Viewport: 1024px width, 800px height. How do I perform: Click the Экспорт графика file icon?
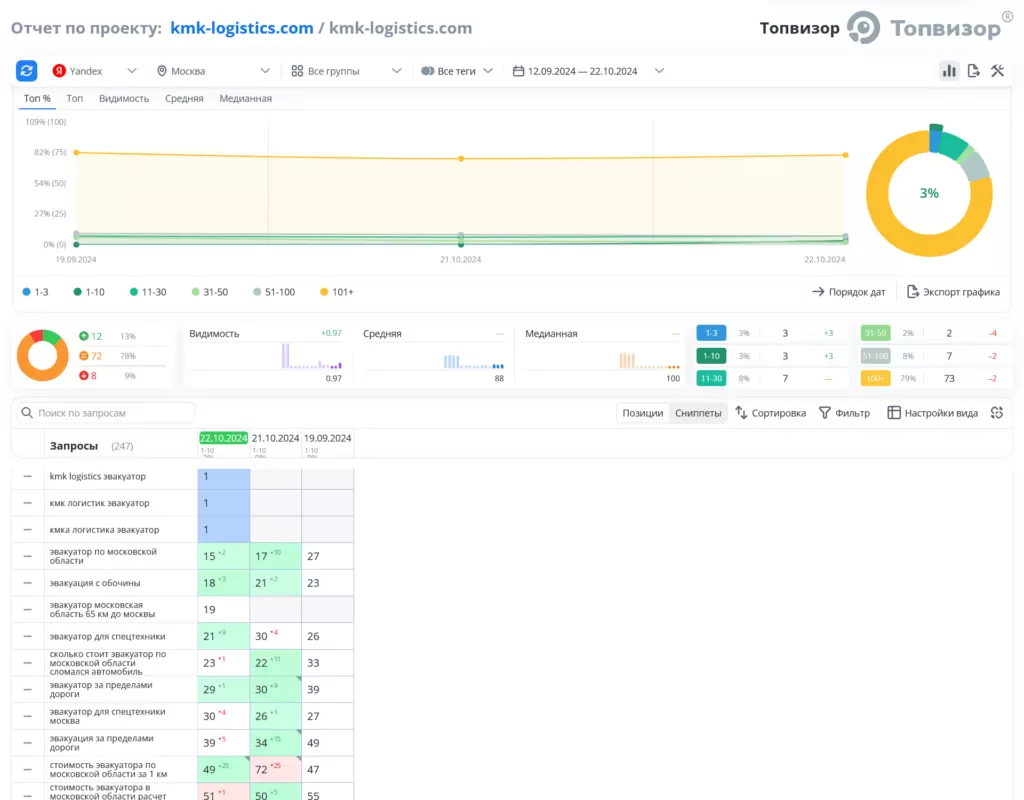[912, 292]
